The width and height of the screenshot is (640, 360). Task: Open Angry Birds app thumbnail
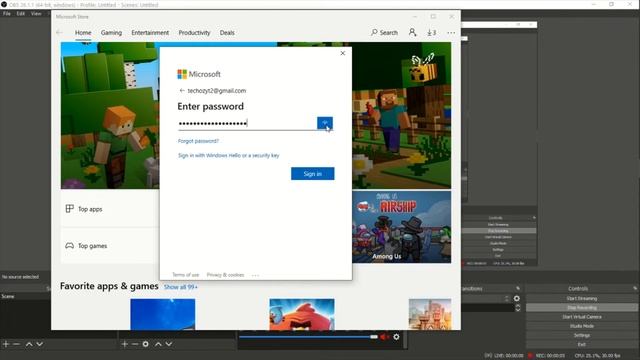[x=302, y=314]
